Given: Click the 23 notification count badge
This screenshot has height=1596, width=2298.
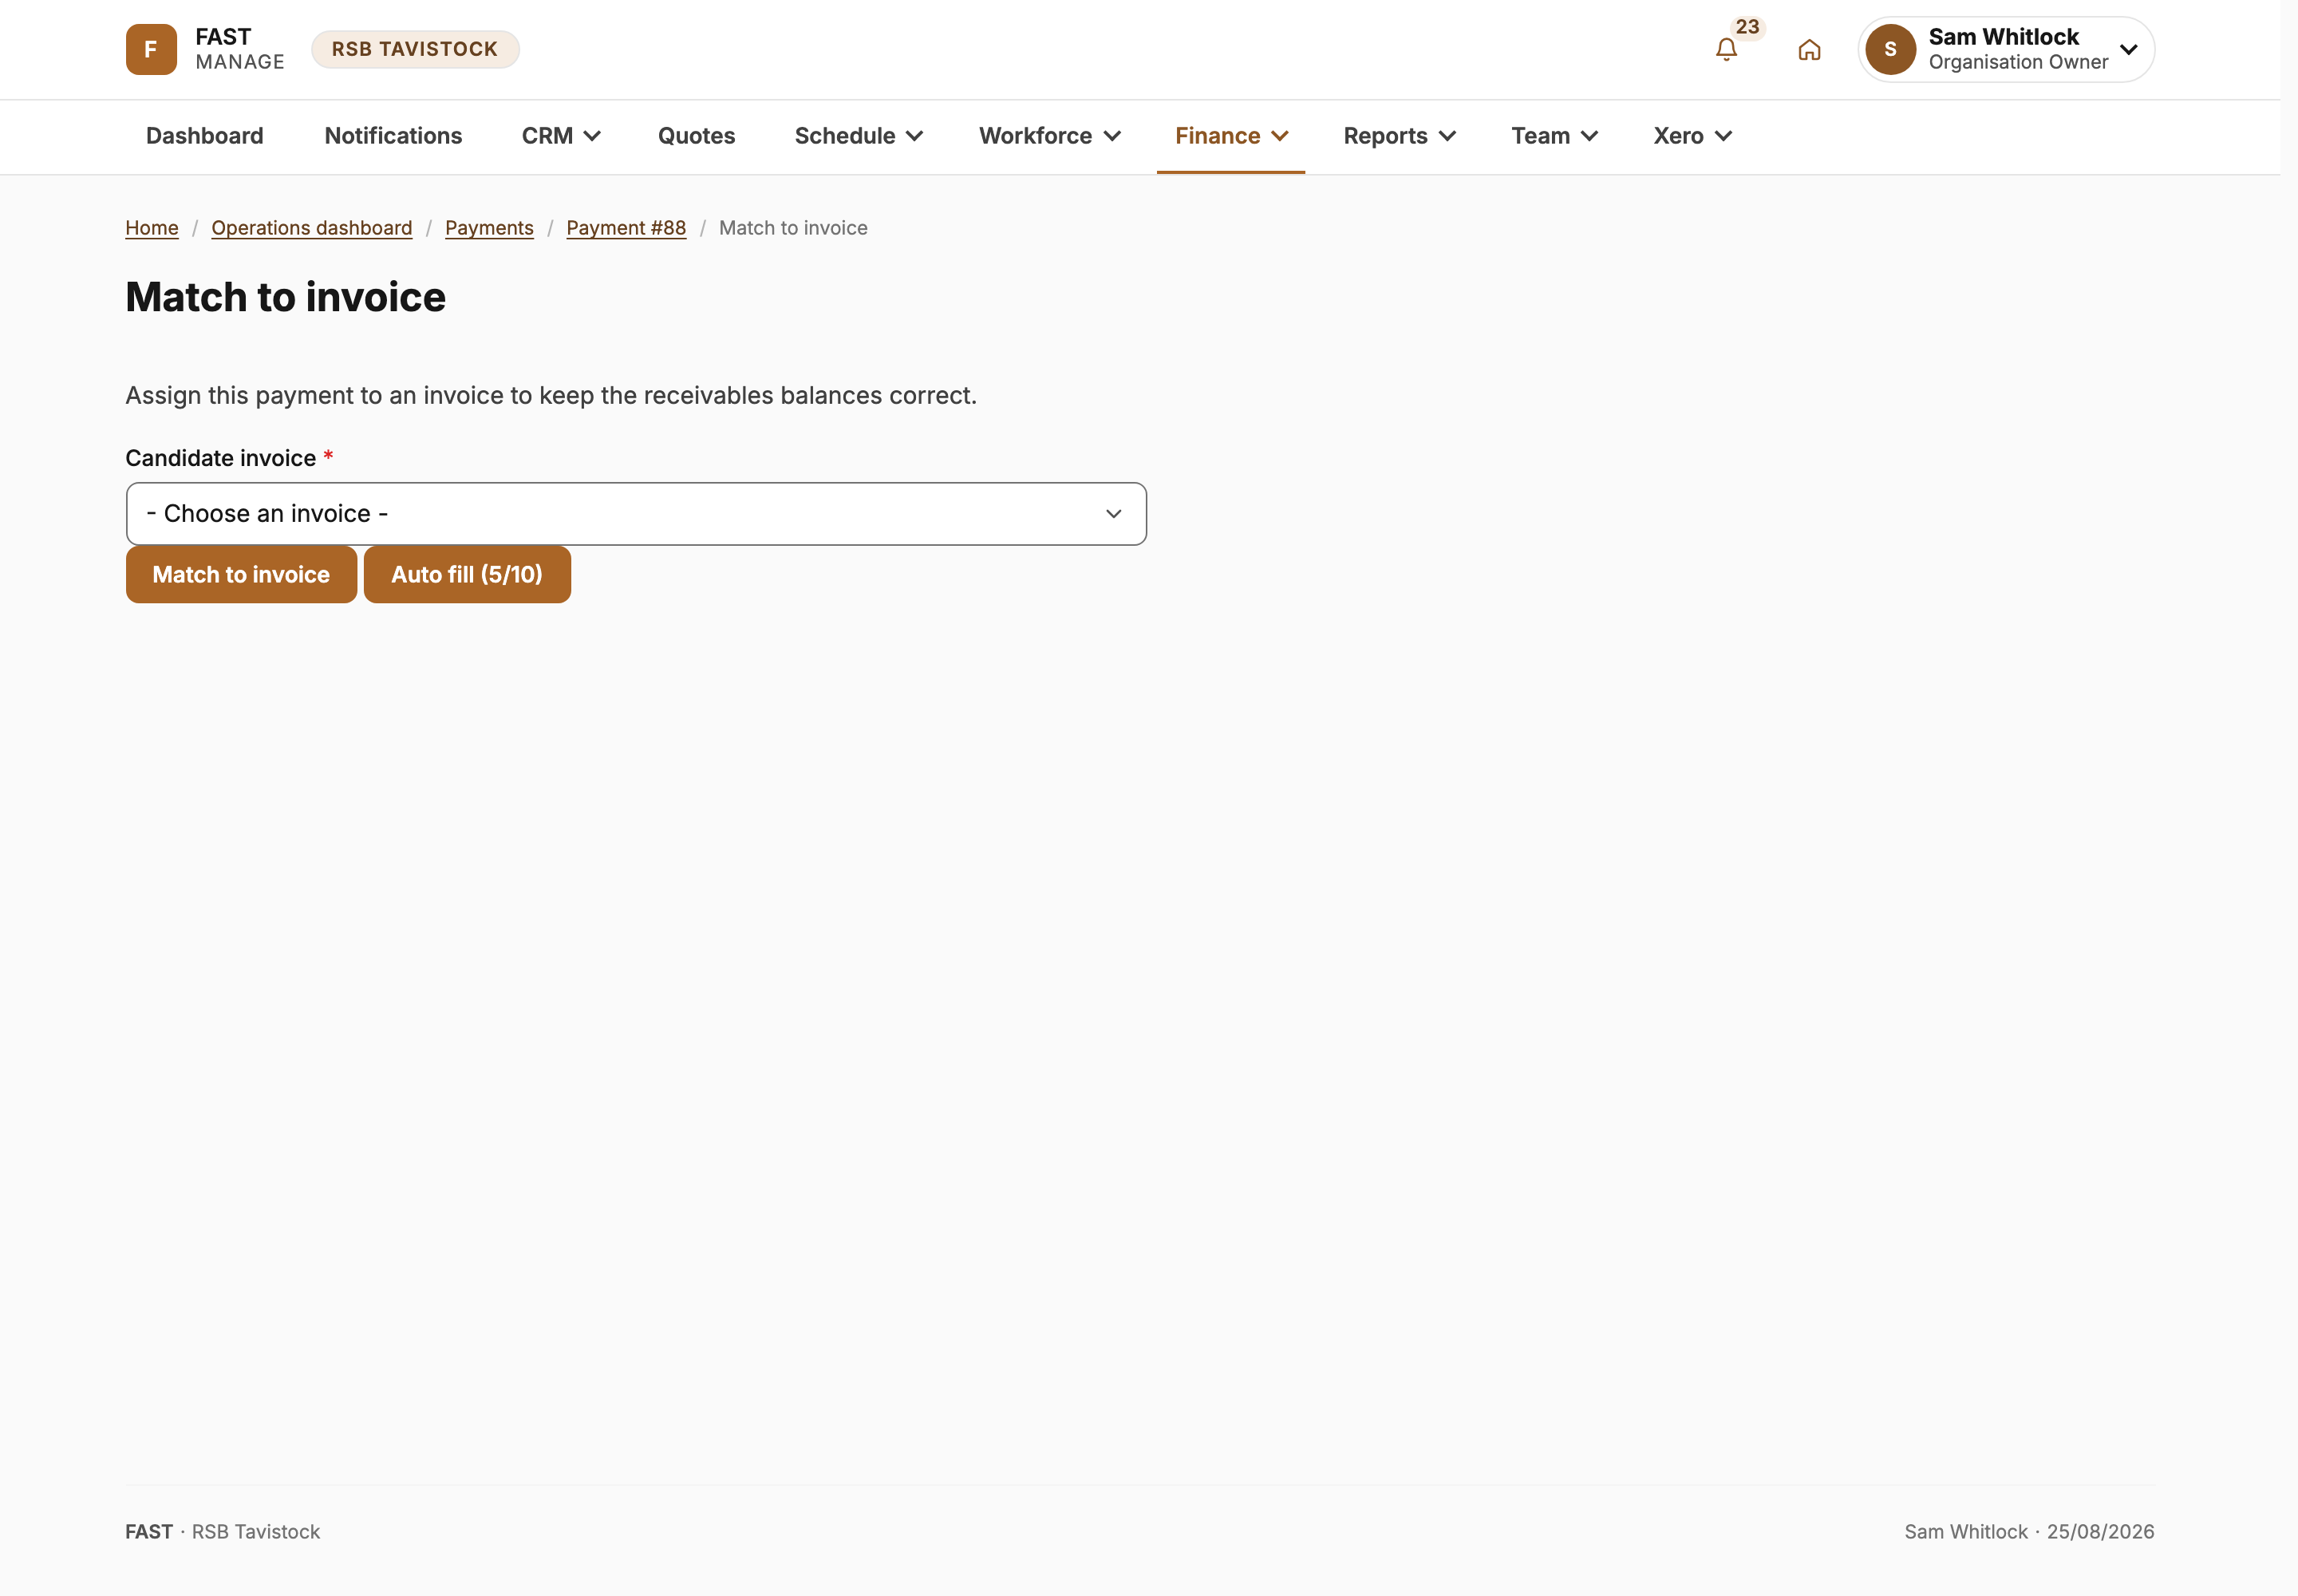Looking at the screenshot, I should (x=1747, y=27).
